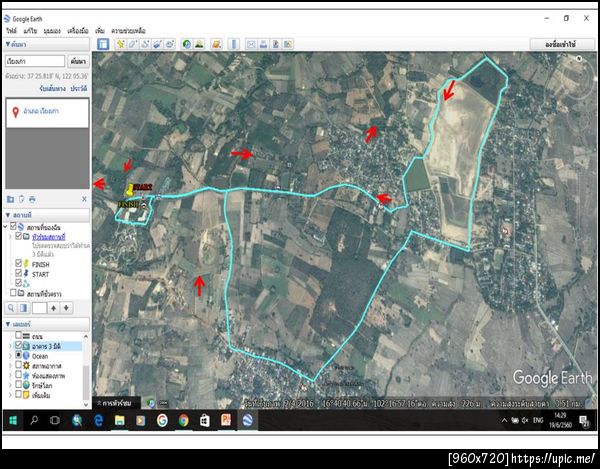Copy search results to My Places folder icon

10,199
